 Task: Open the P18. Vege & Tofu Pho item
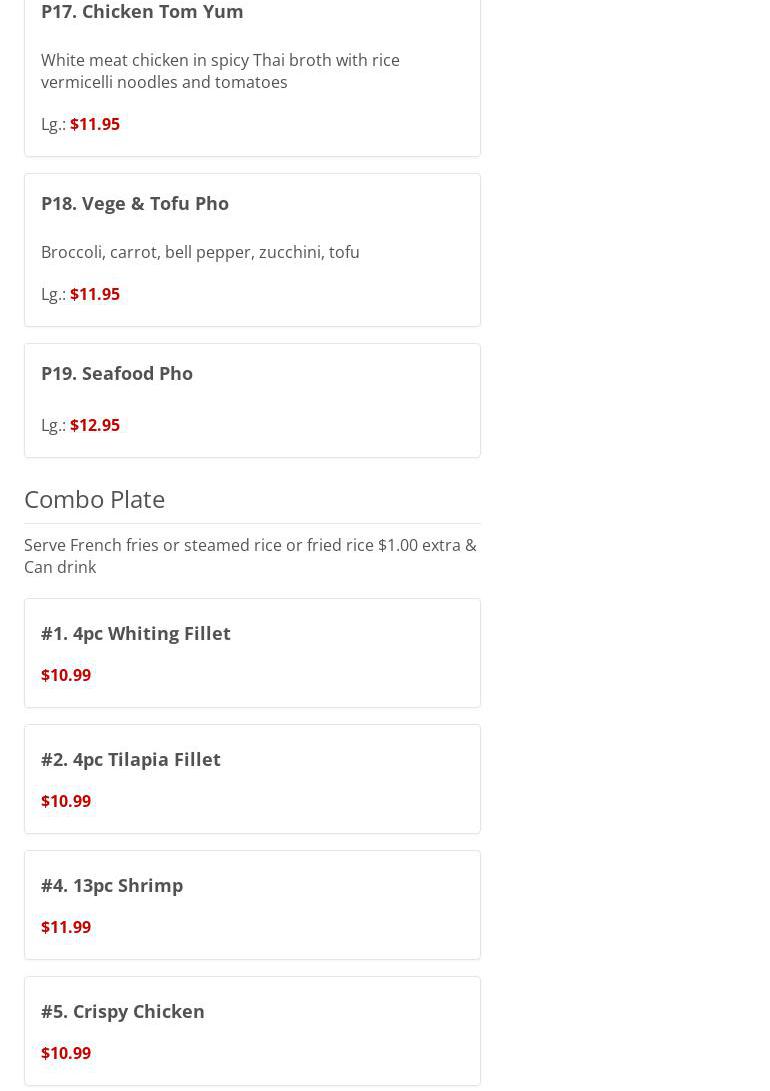pyautogui.click(x=135, y=203)
